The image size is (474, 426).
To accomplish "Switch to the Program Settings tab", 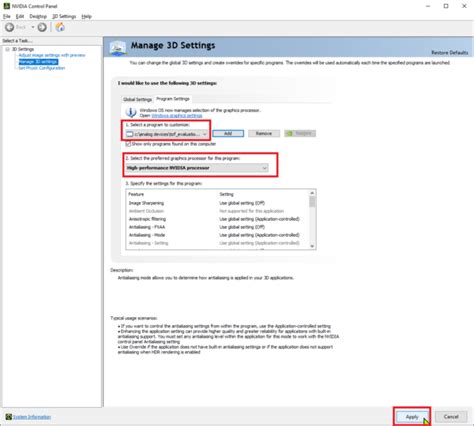I will coord(173,99).
